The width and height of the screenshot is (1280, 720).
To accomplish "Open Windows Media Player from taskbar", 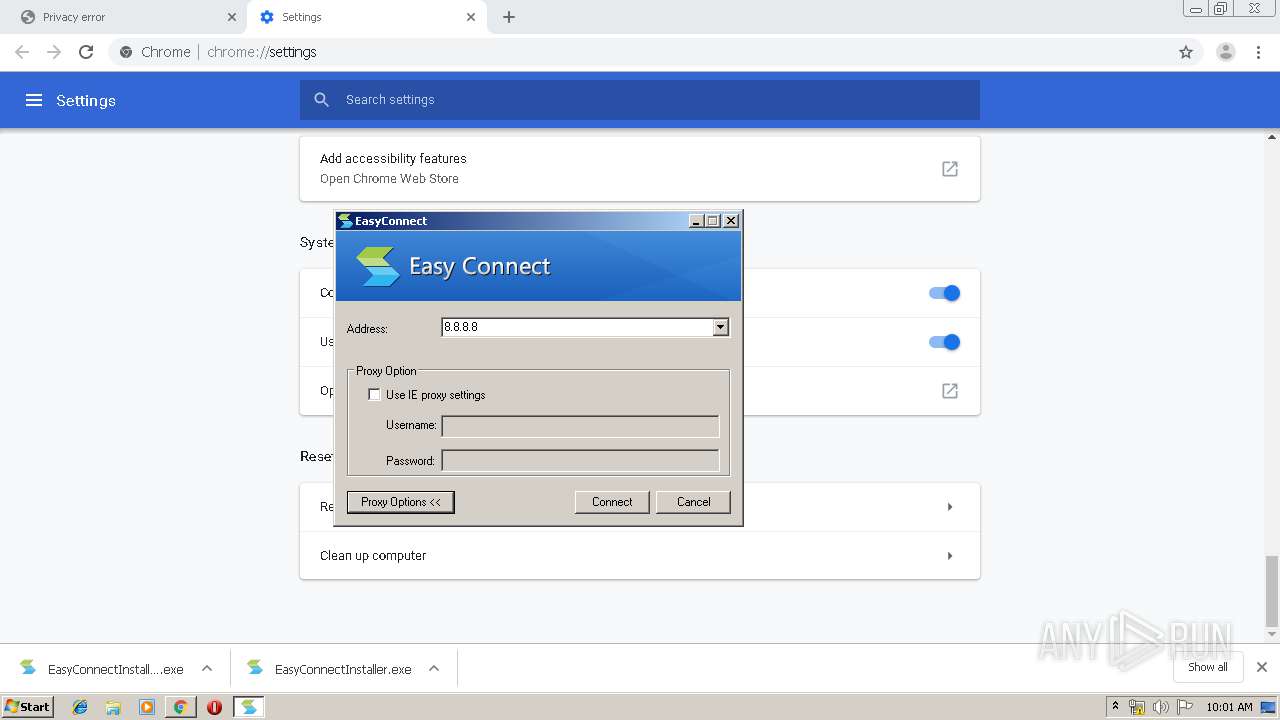I will pos(147,707).
